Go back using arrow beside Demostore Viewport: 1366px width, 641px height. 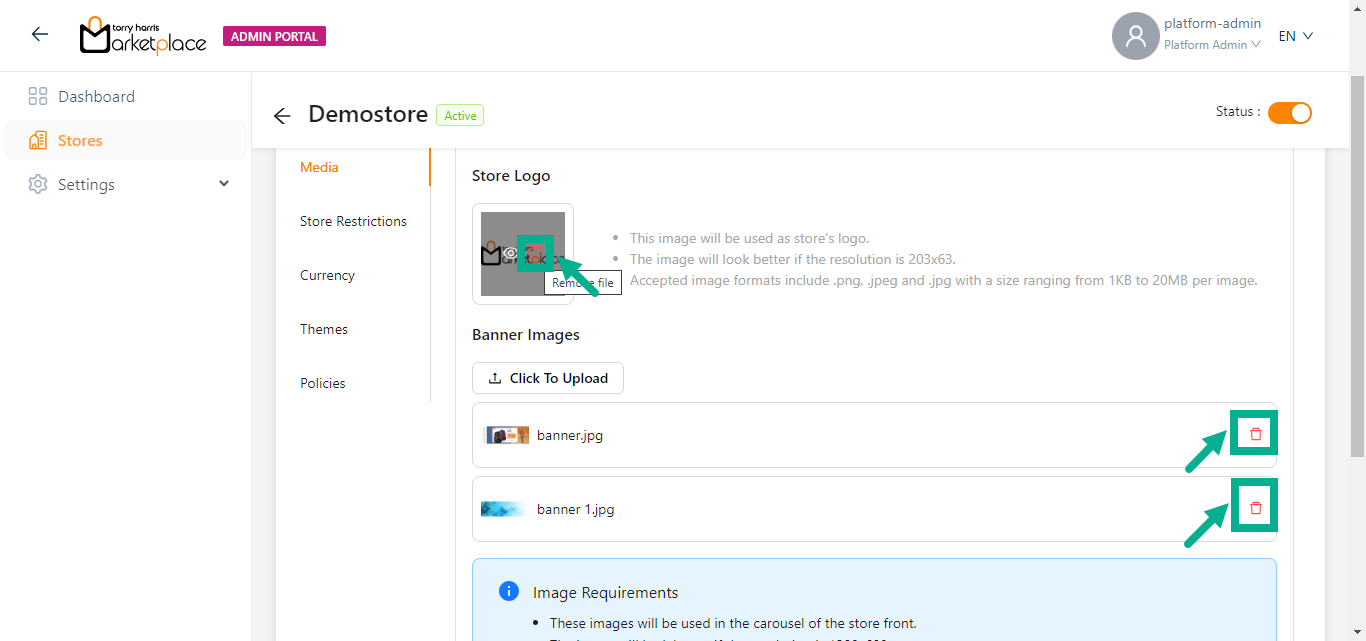[x=282, y=116]
